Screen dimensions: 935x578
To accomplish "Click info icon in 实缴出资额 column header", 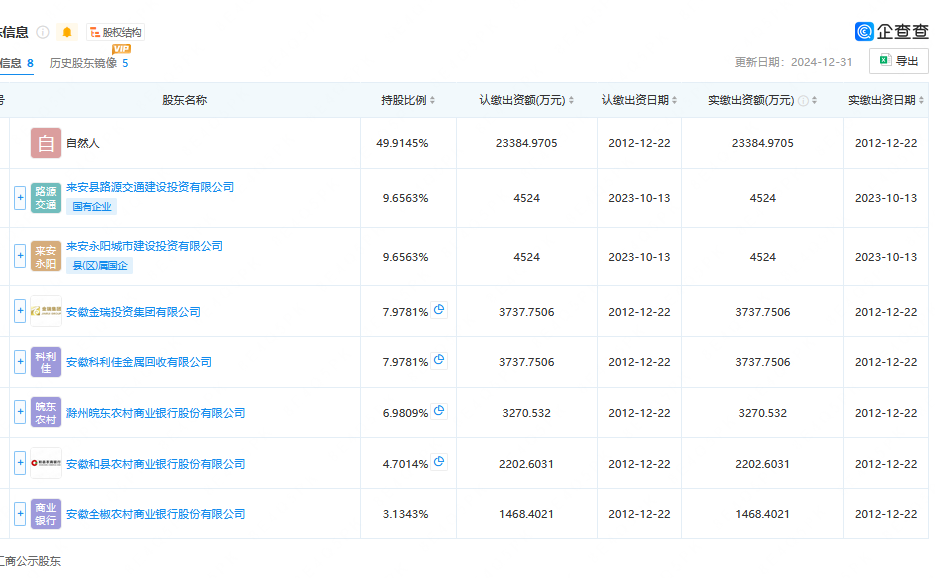I will coord(803,101).
